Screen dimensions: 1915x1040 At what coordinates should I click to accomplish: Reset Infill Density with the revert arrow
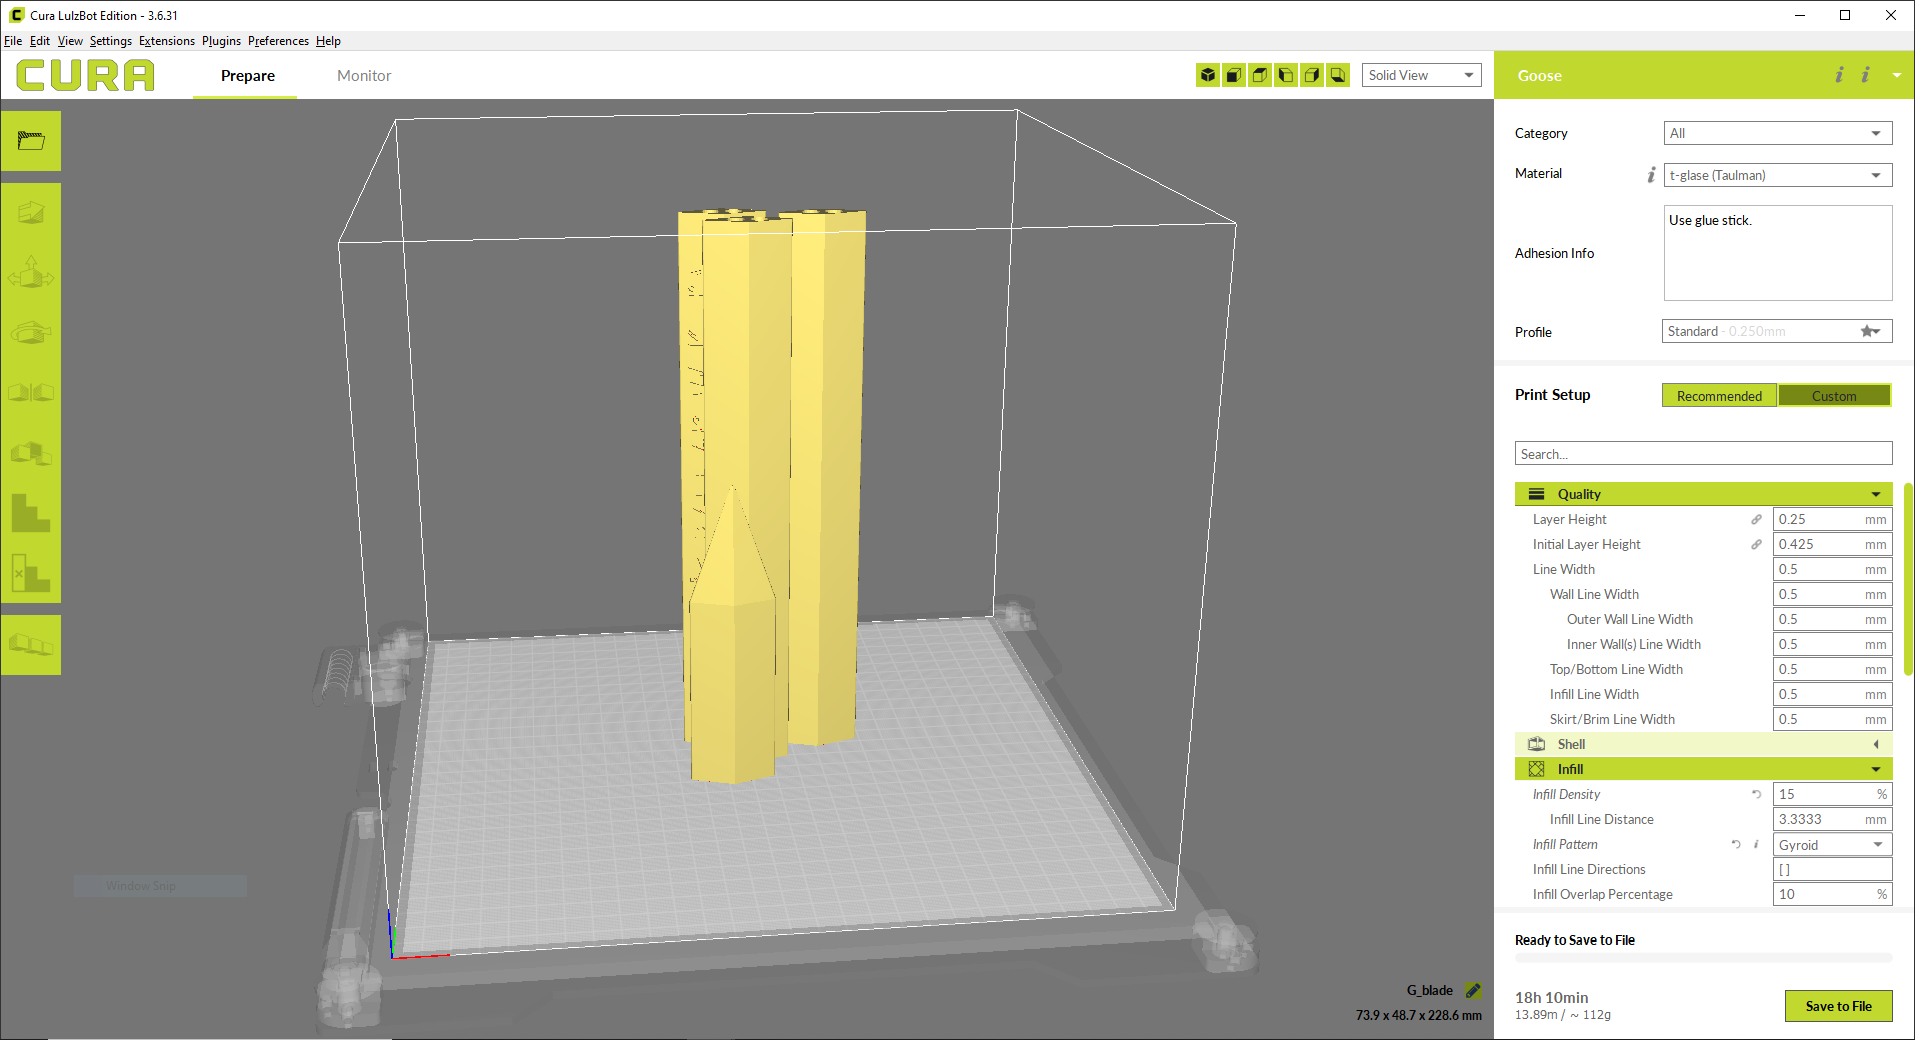pos(1756,794)
